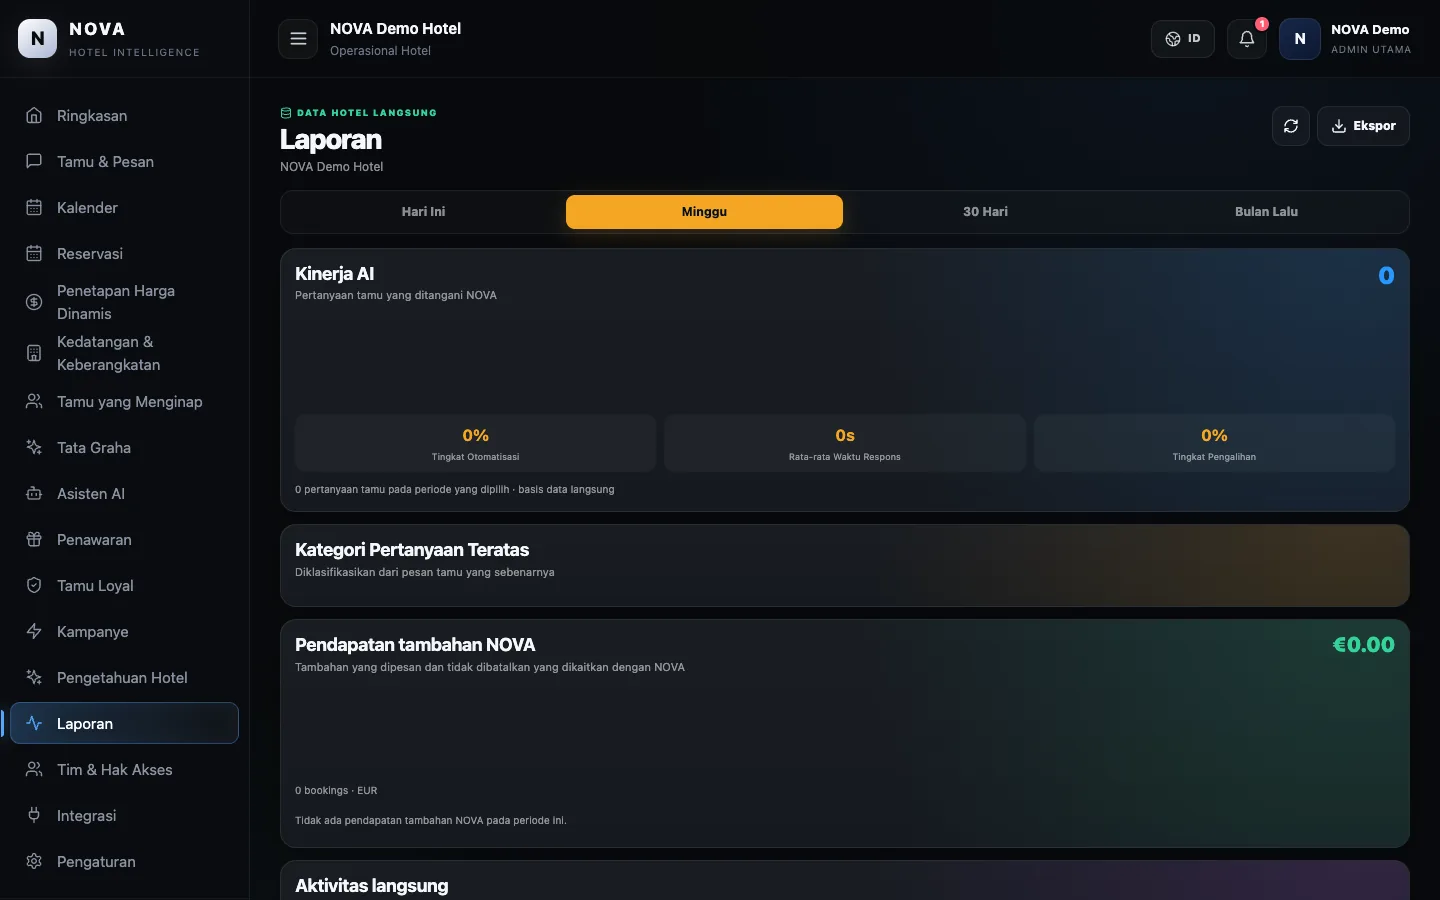The height and width of the screenshot is (900, 1440).
Task: Export the report with Ekspor
Action: [1363, 126]
